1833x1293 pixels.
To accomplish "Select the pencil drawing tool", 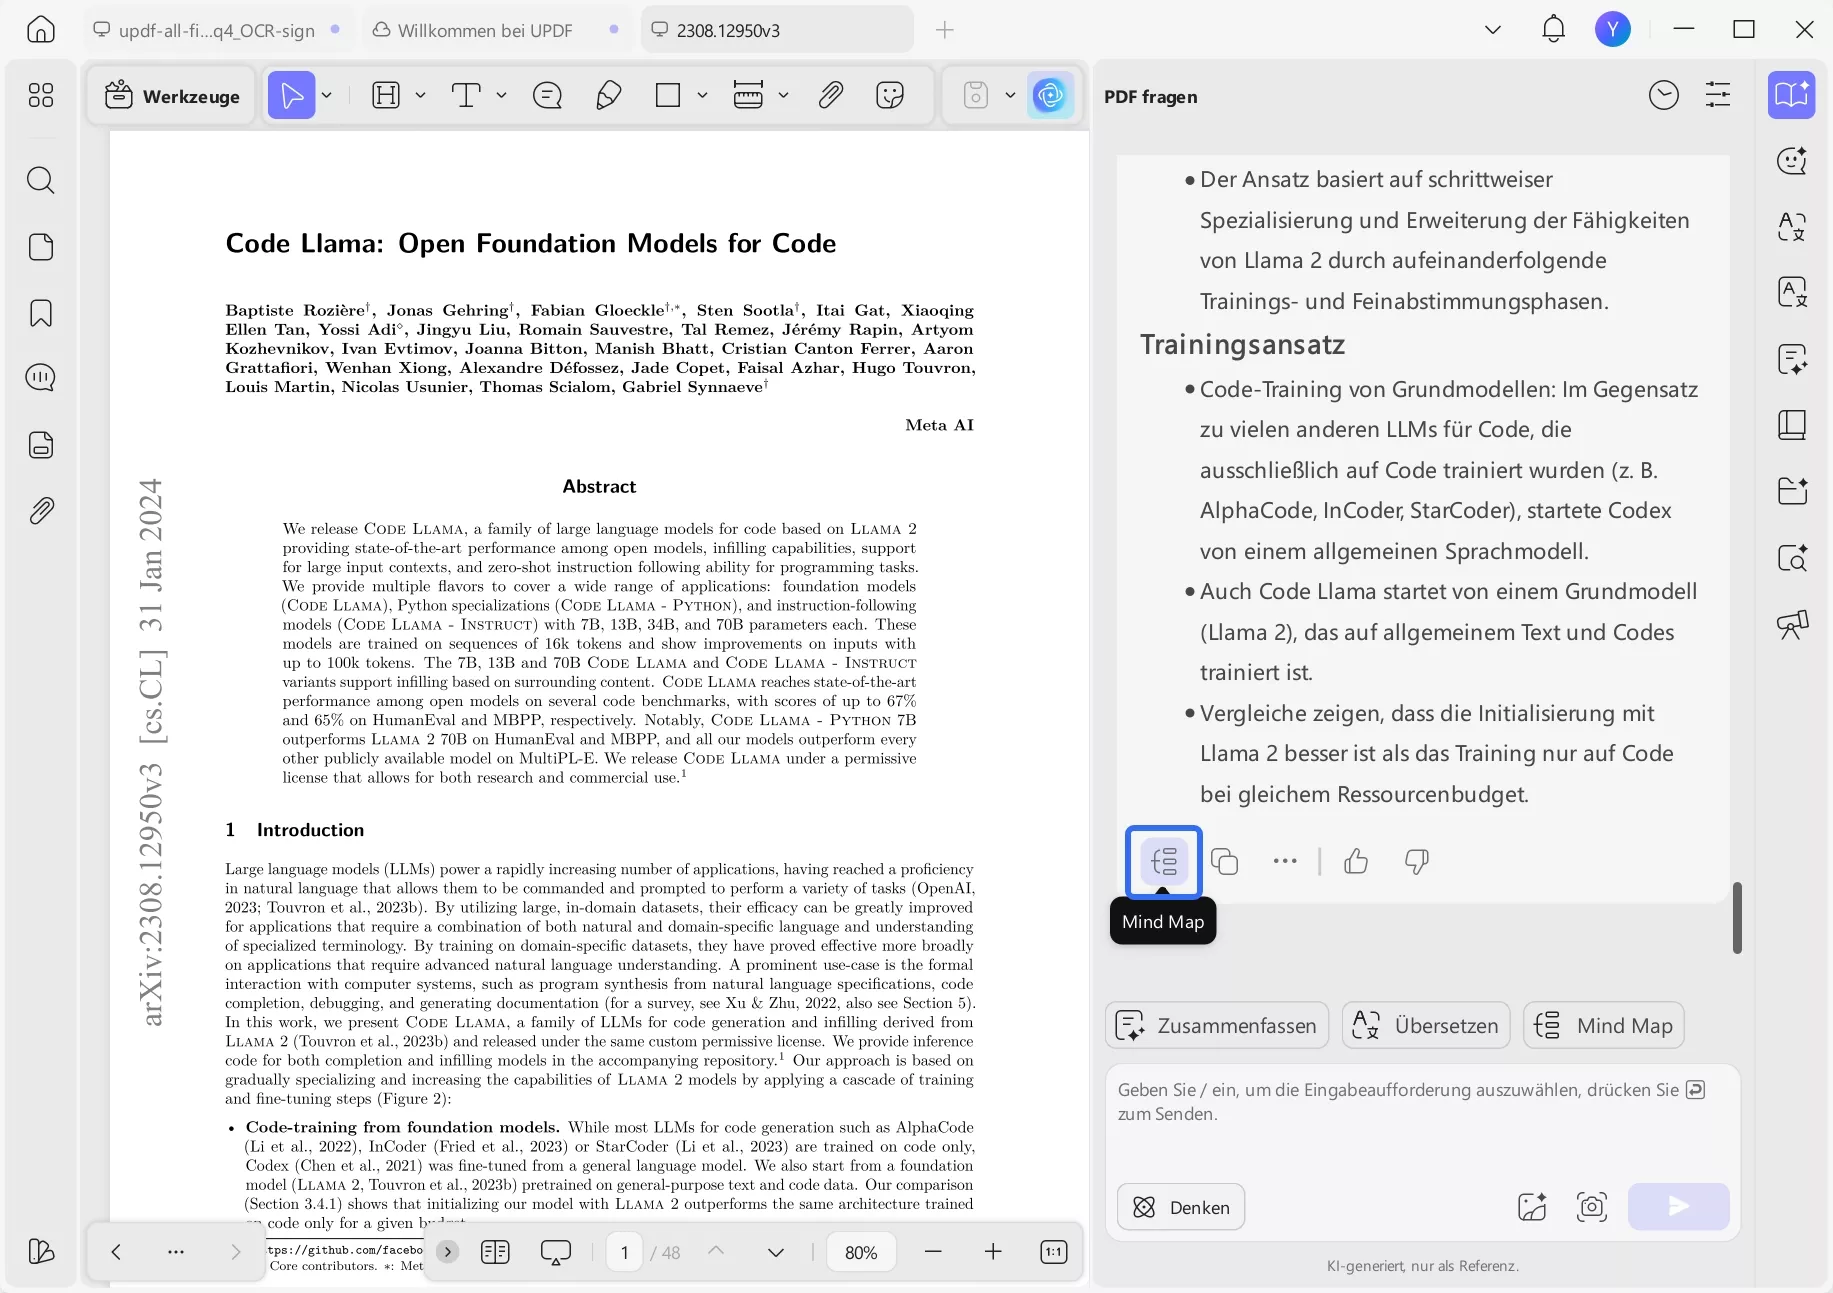I will [x=608, y=96].
